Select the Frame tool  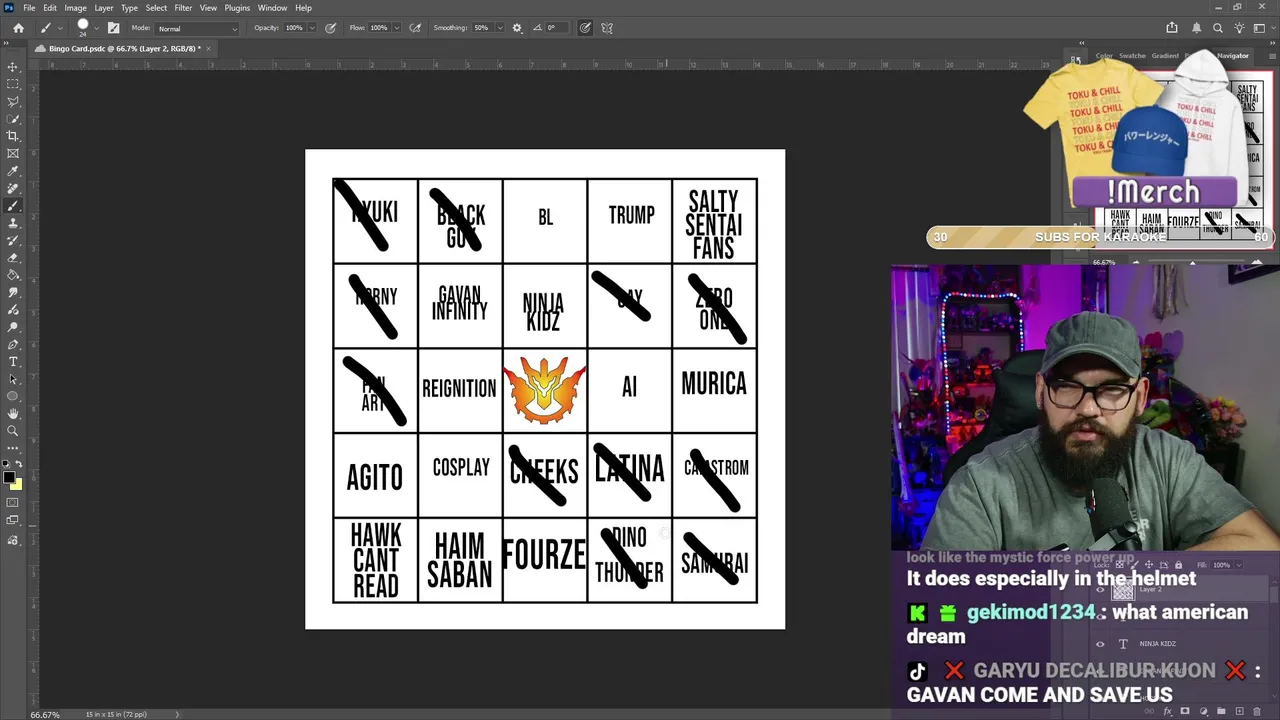point(13,153)
